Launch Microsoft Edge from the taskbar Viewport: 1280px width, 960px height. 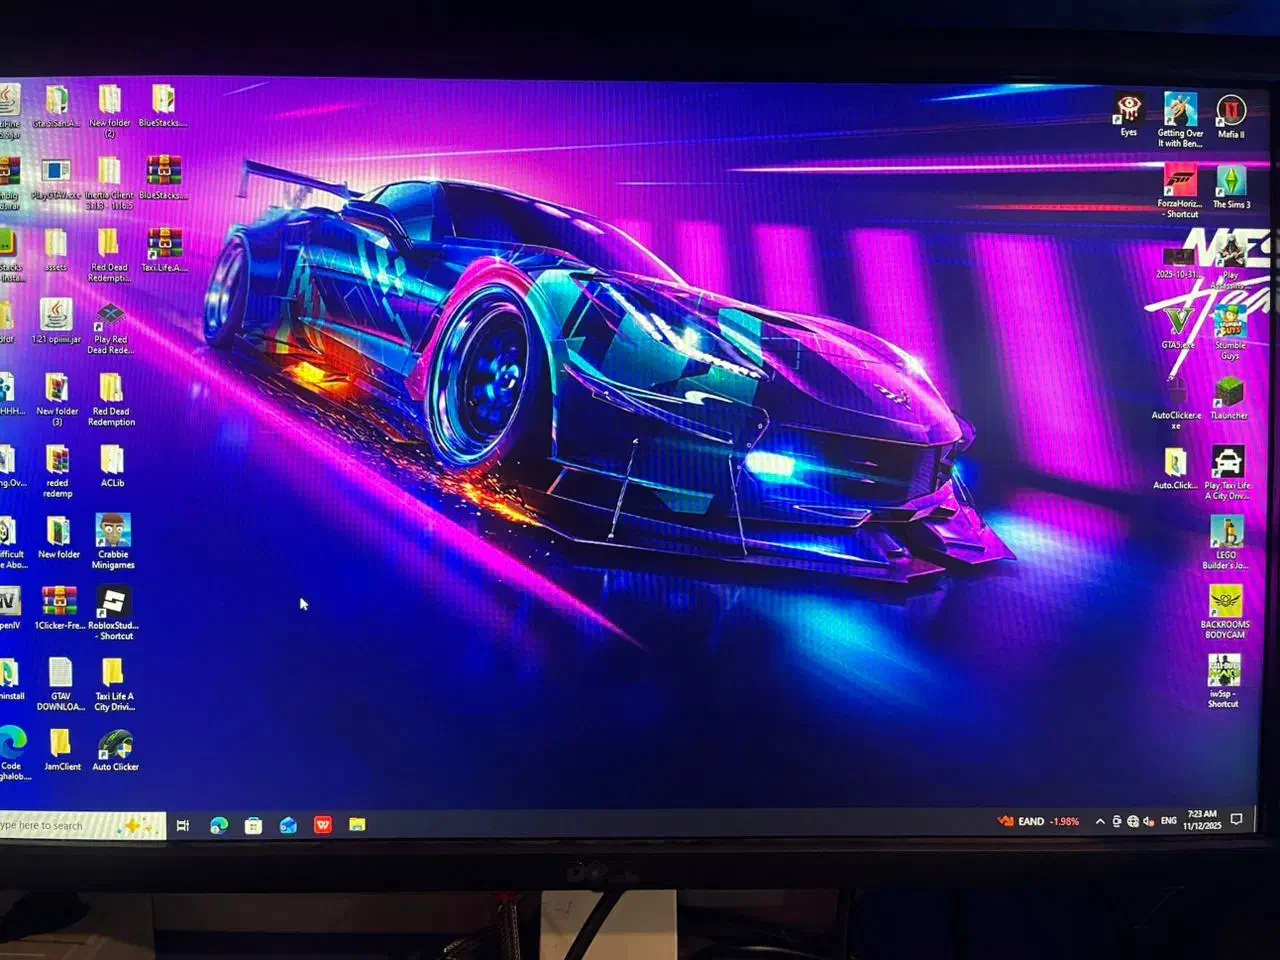coord(219,825)
